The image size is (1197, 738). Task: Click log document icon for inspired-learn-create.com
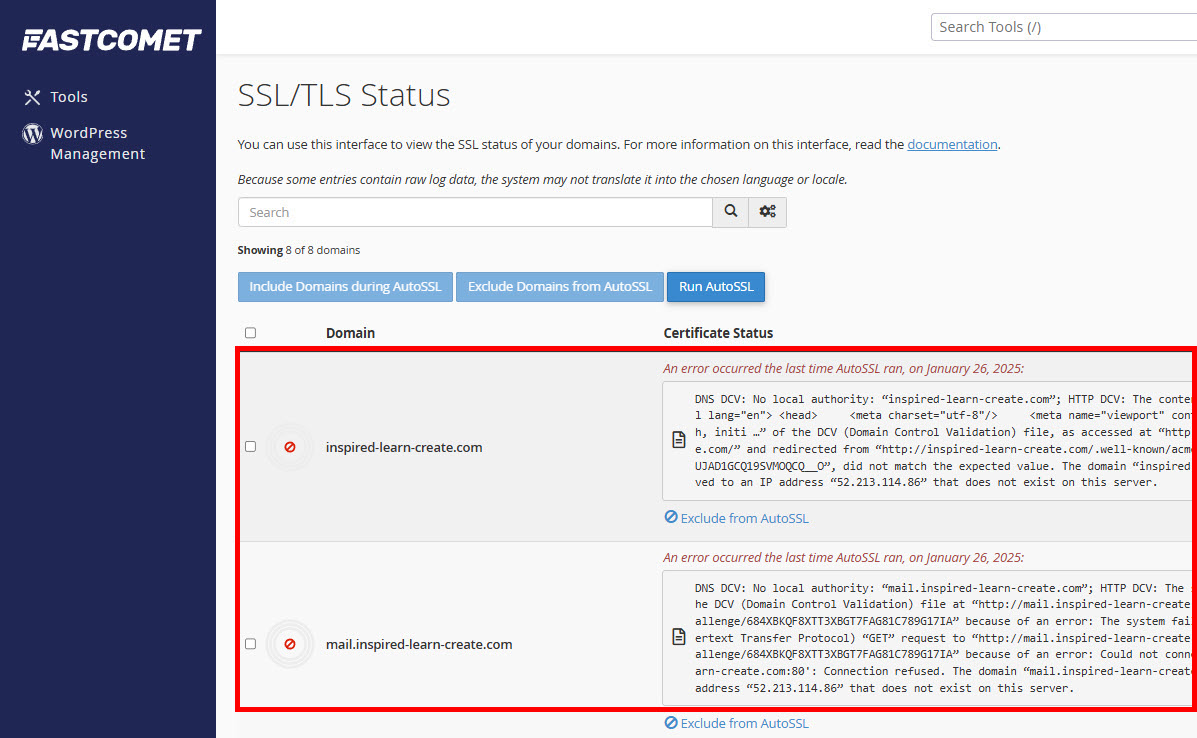coord(679,440)
